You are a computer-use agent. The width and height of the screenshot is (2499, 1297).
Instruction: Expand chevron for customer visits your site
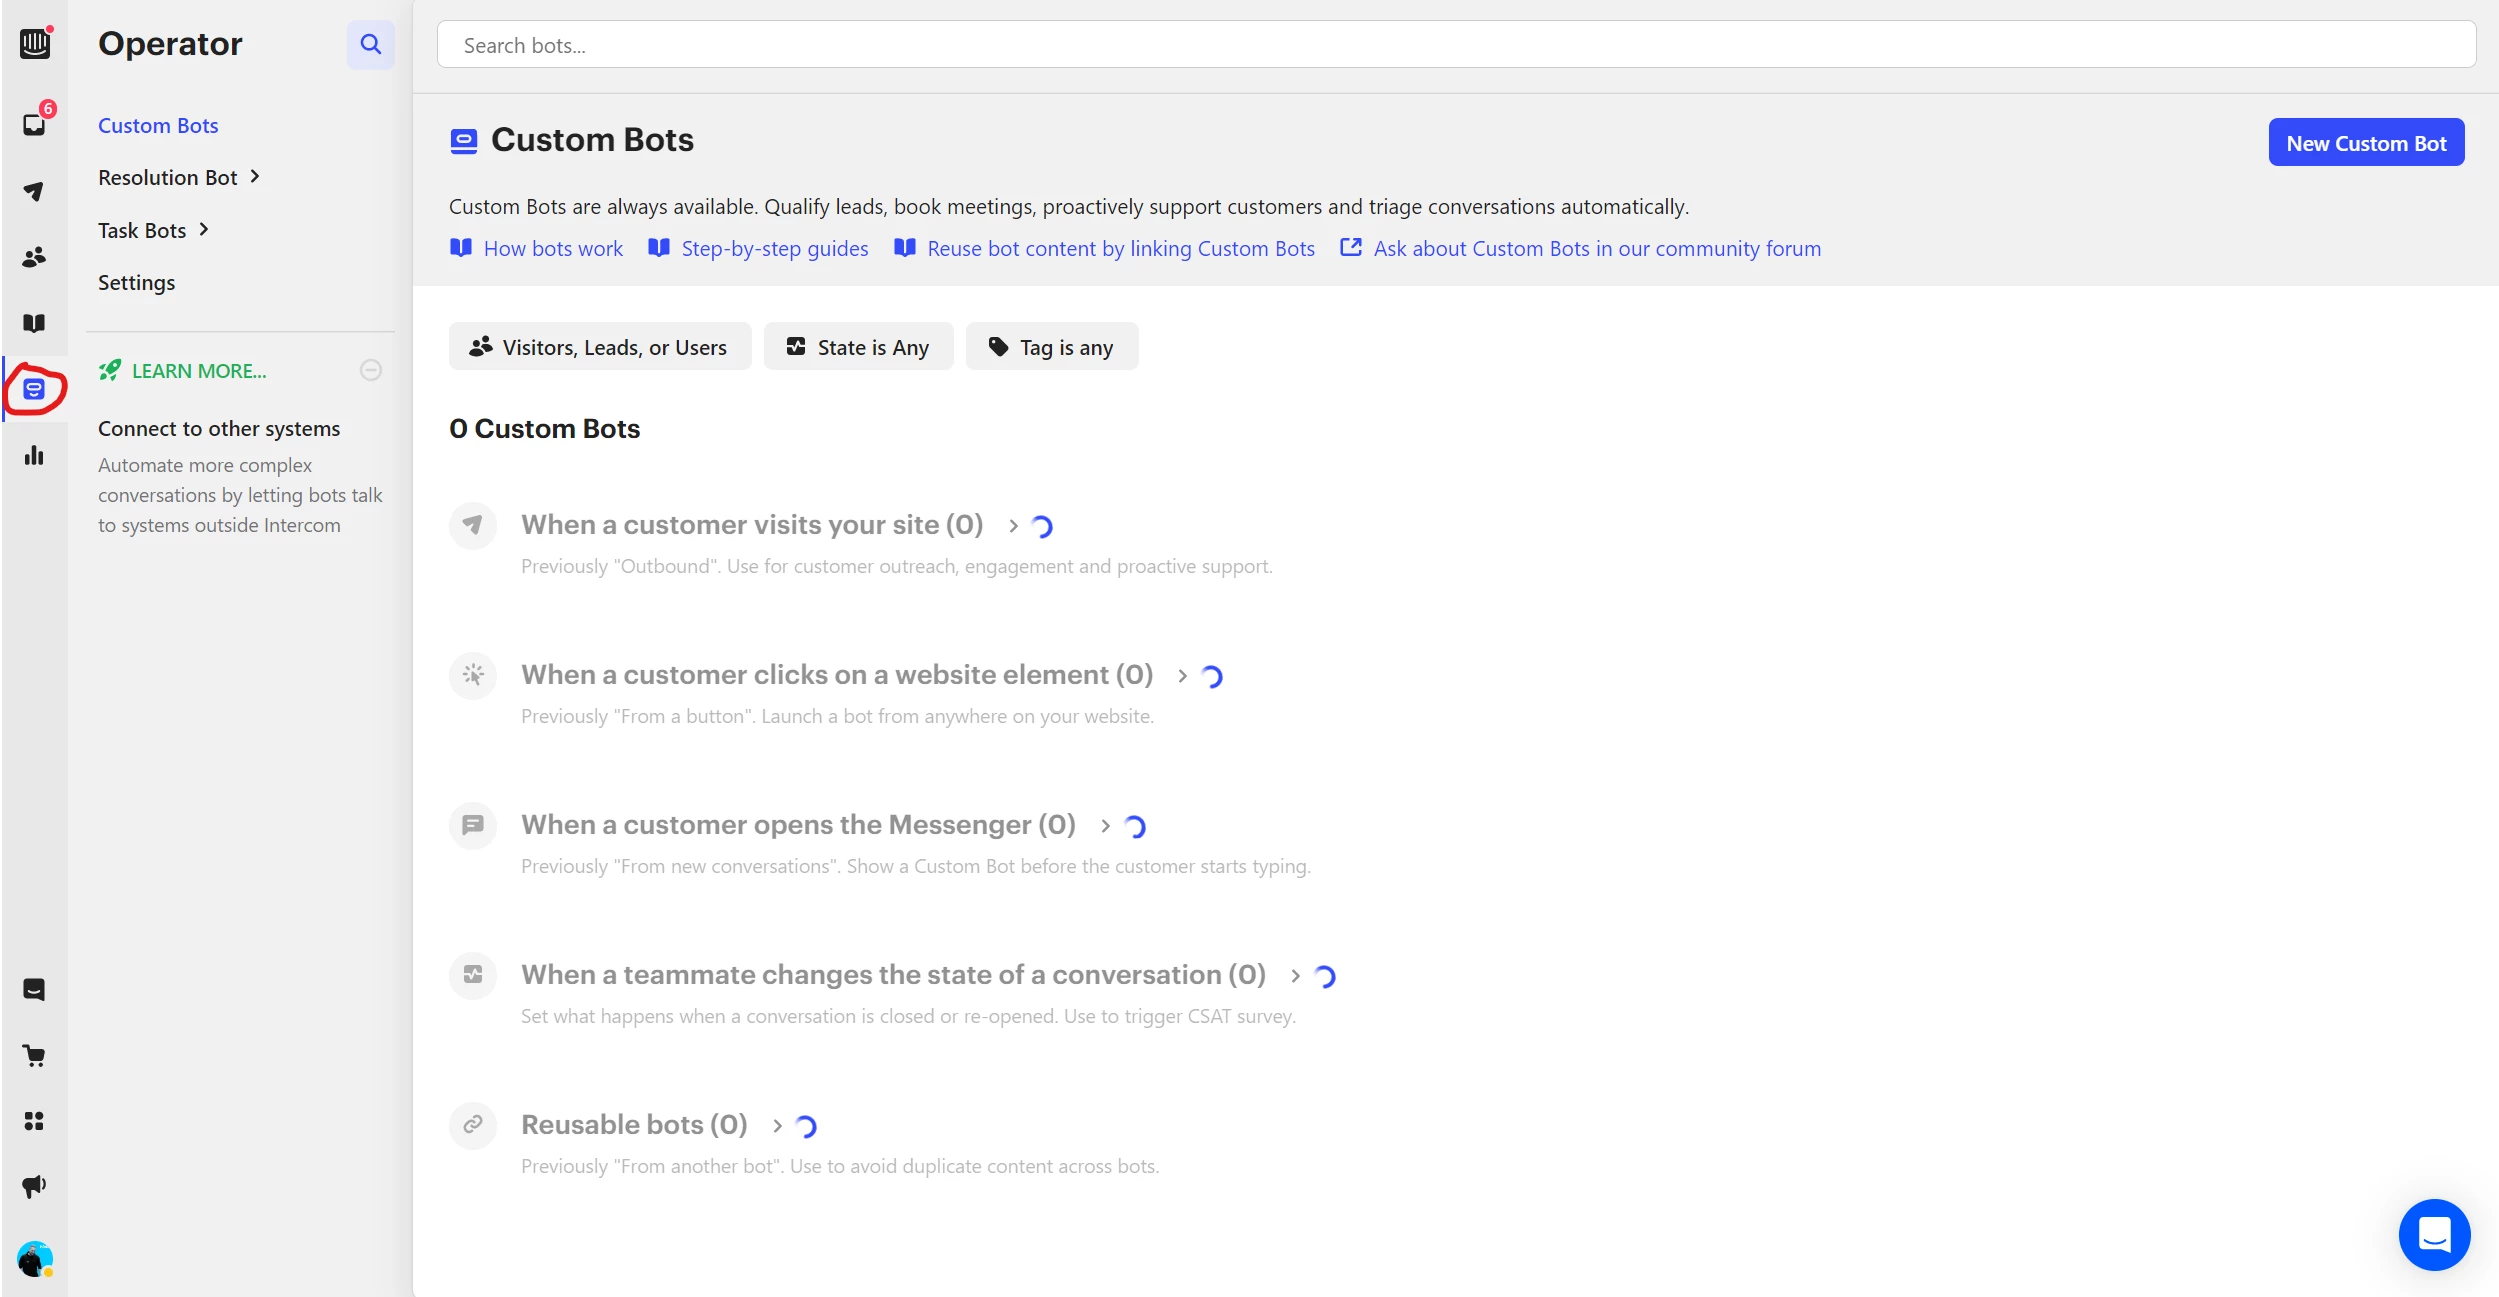1013,525
